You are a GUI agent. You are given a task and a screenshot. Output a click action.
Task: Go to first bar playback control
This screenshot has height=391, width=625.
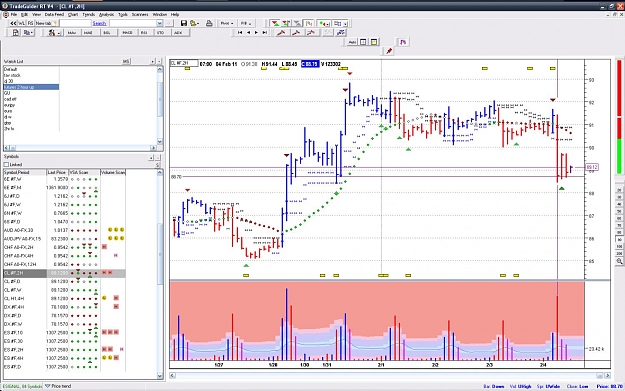[x=240, y=33]
